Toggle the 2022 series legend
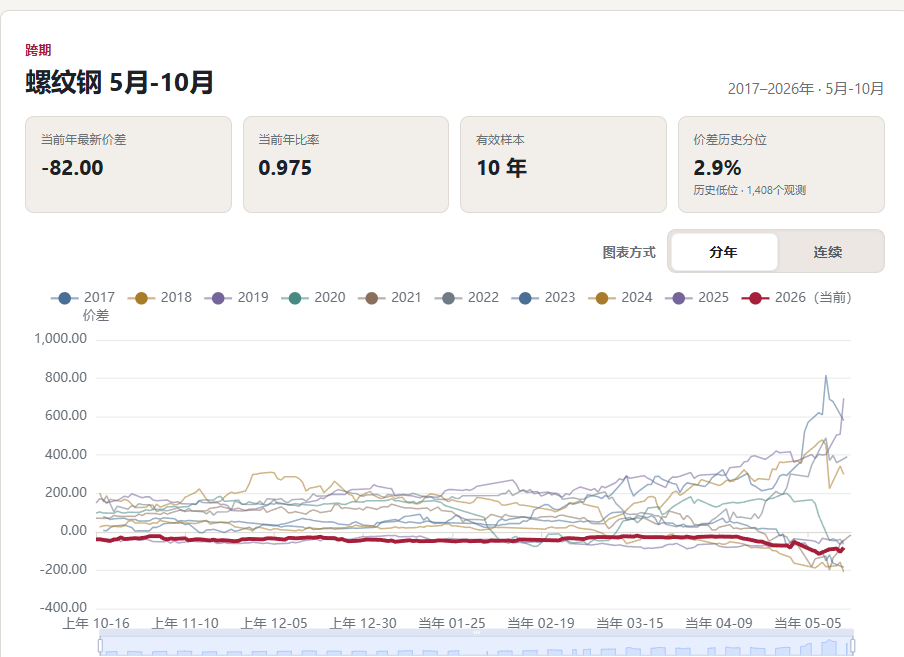 click(466, 297)
